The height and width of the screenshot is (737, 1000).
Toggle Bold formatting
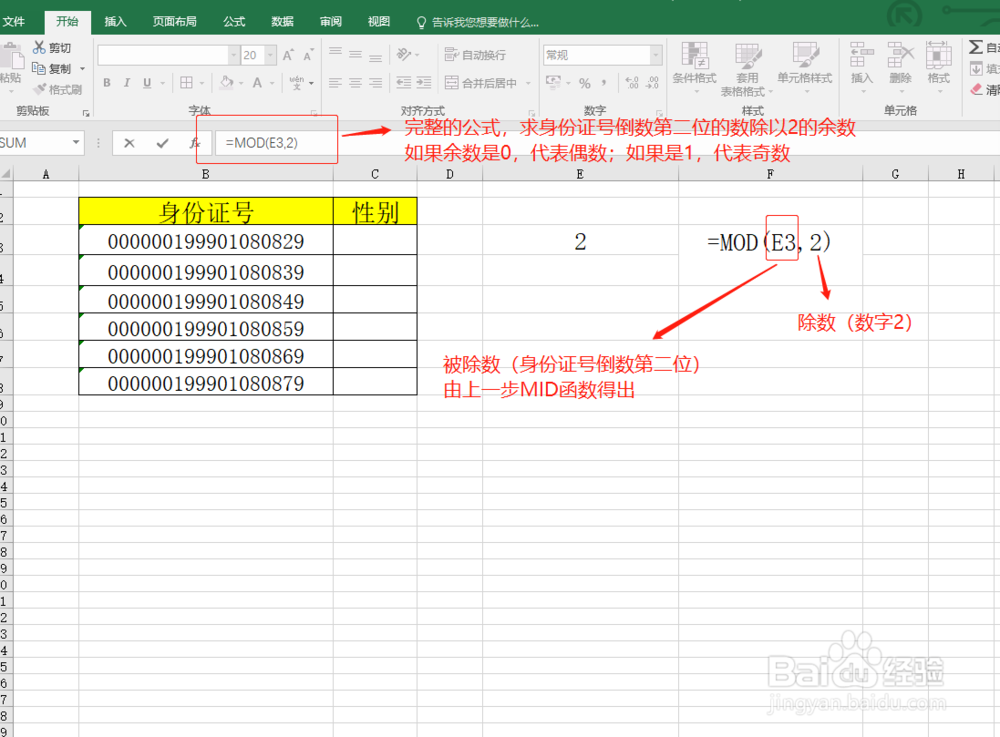pos(107,83)
